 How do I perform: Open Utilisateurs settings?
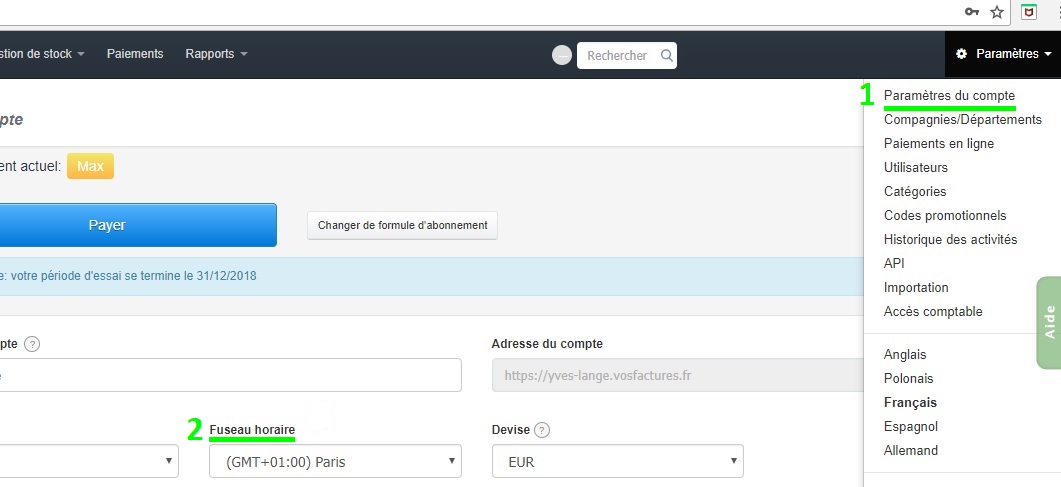[916, 168]
